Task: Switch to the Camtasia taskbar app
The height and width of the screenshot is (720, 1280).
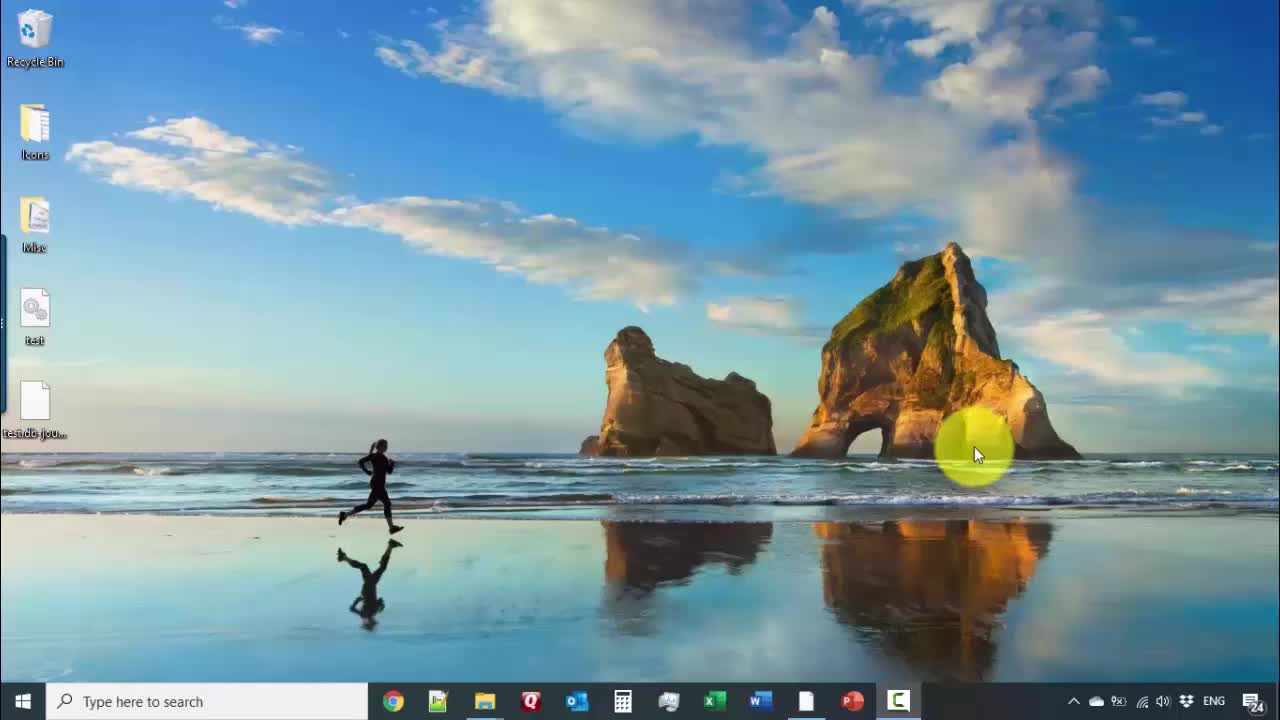Action: 899,701
